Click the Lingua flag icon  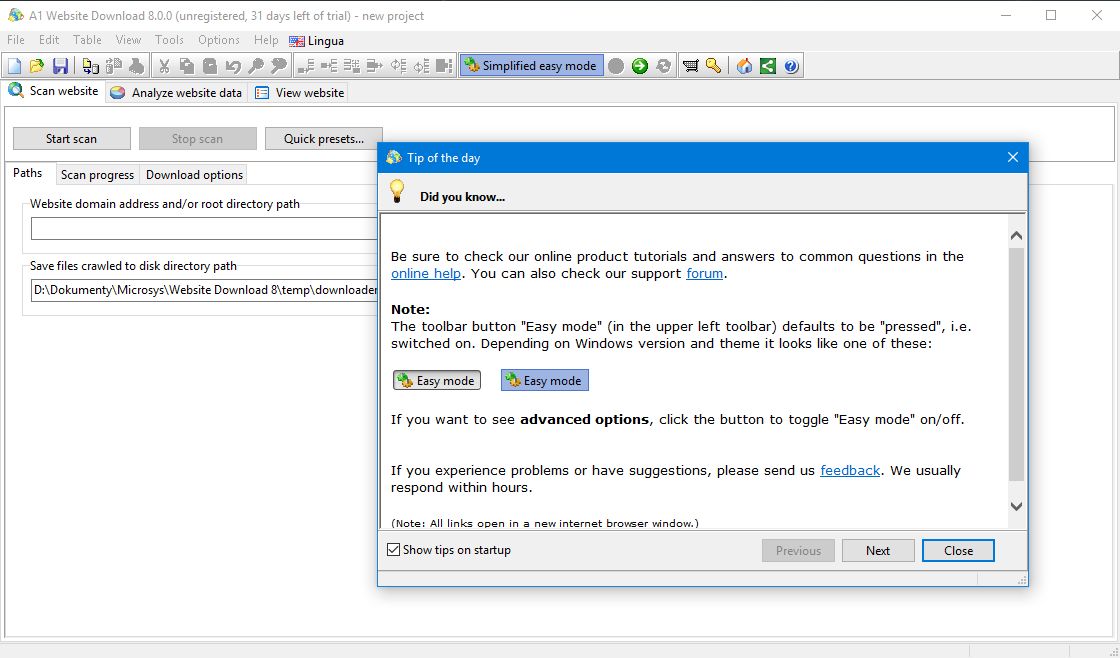[x=296, y=41]
